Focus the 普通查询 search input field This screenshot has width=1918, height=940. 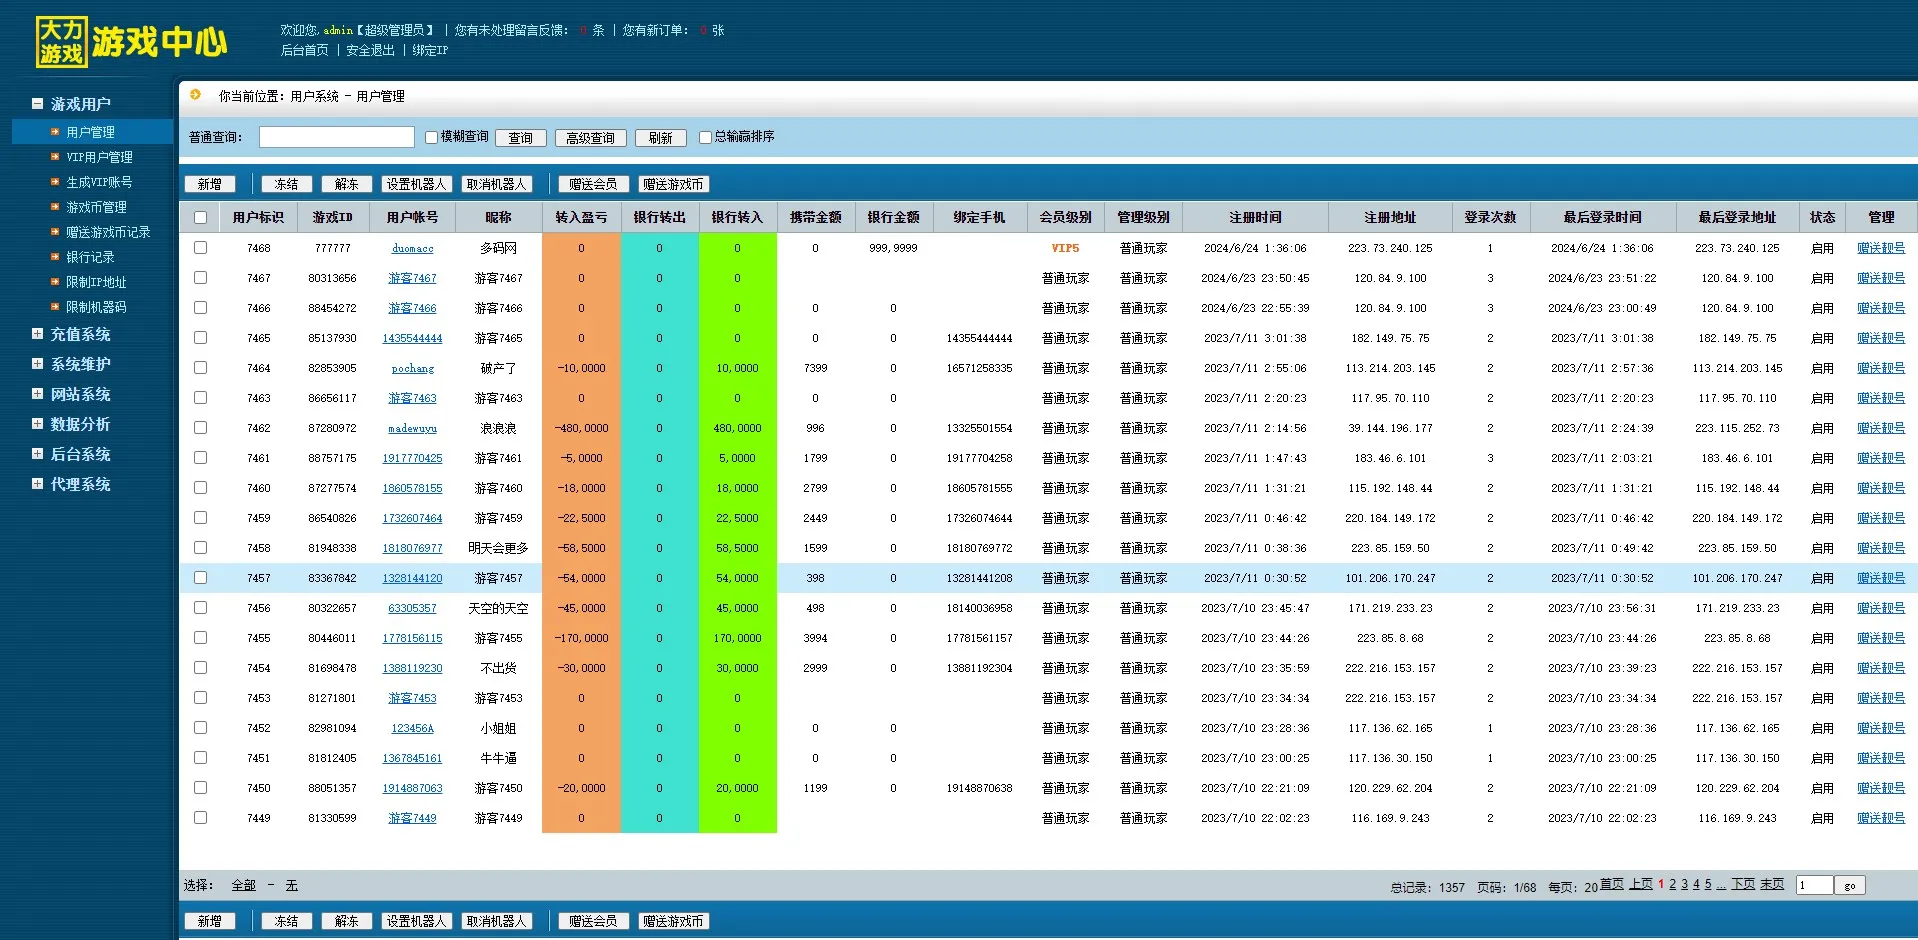click(x=336, y=137)
